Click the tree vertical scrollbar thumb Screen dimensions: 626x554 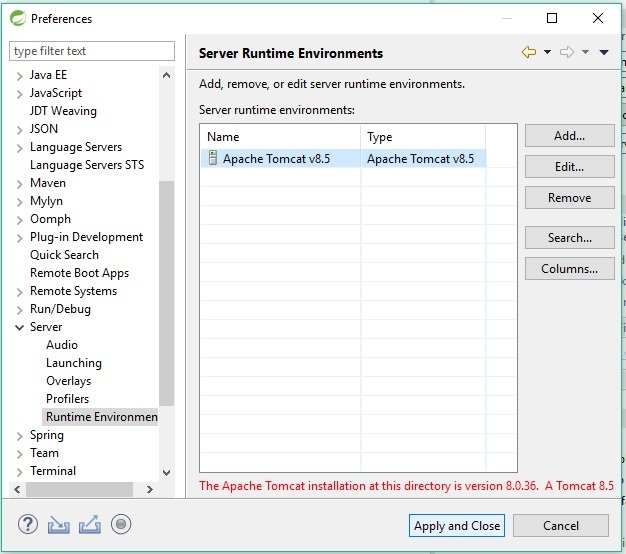[x=166, y=293]
